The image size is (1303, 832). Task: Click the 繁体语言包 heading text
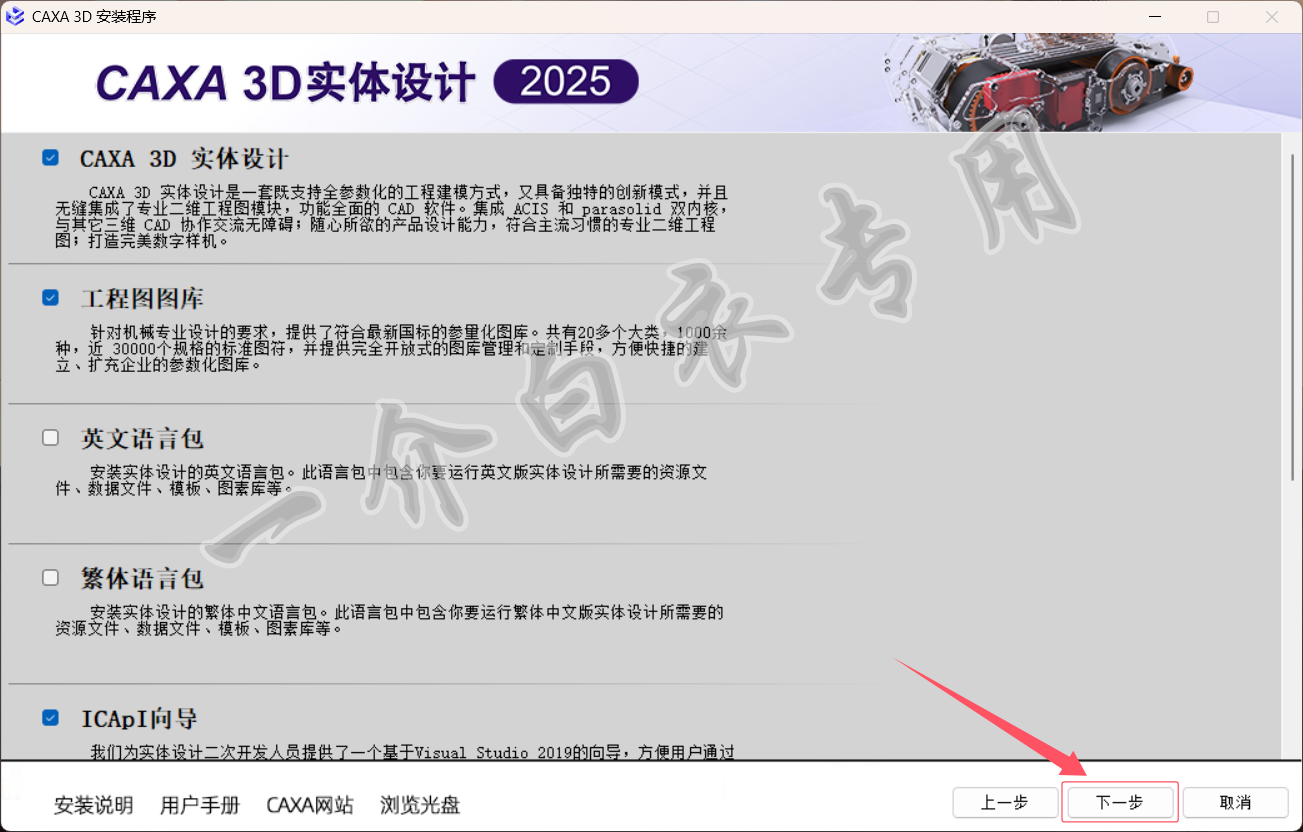click(143, 579)
